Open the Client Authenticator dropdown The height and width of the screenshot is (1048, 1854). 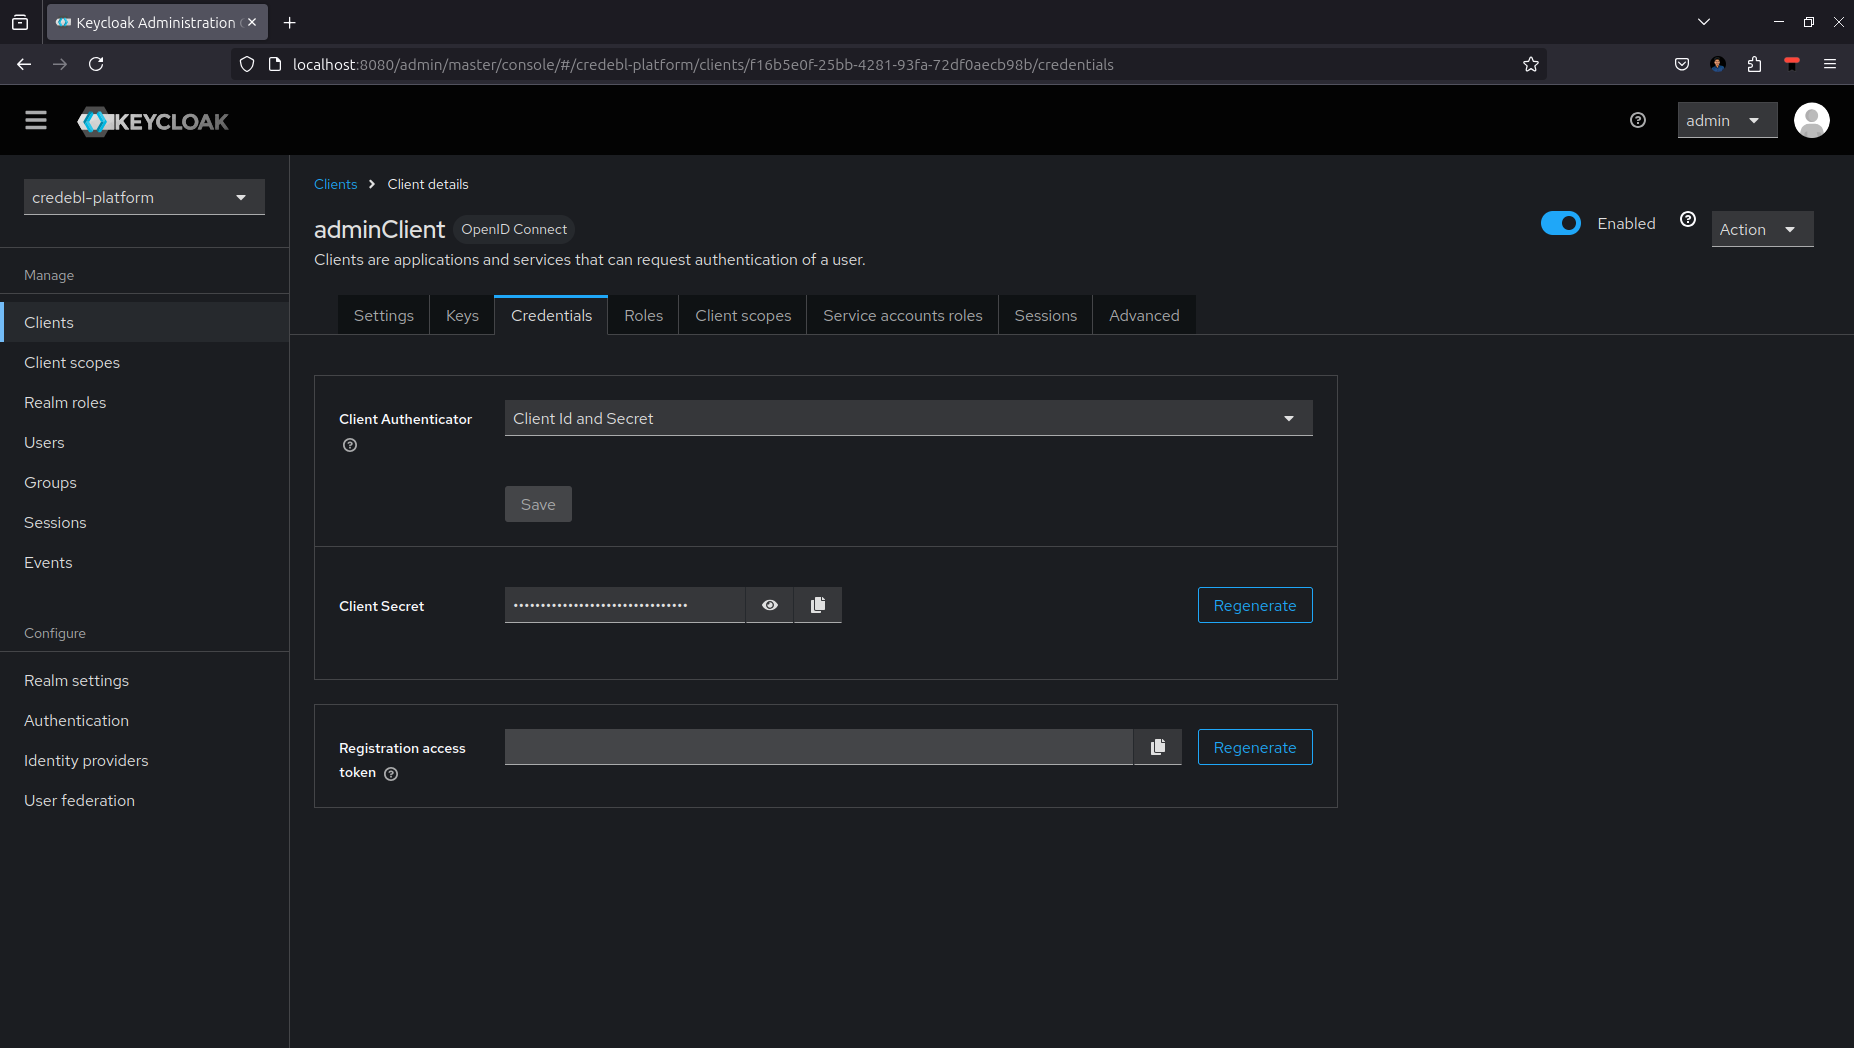click(x=908, y=418)
